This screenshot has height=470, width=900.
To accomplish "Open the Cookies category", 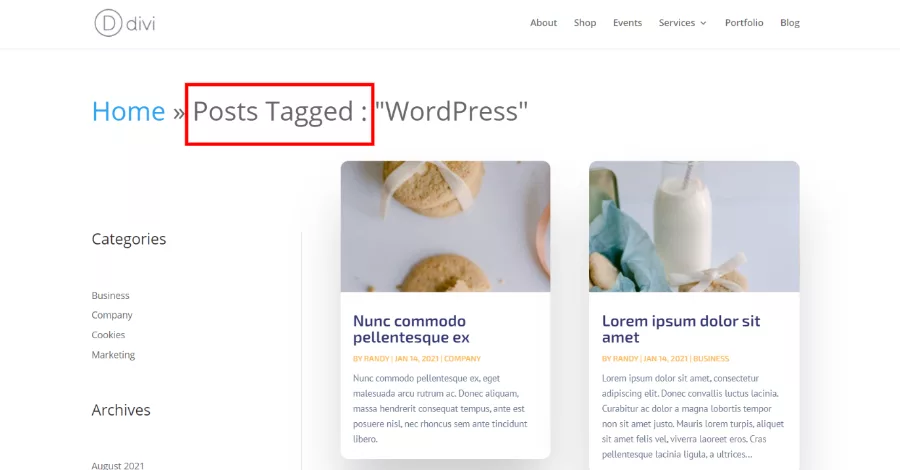I will [108, 335].
